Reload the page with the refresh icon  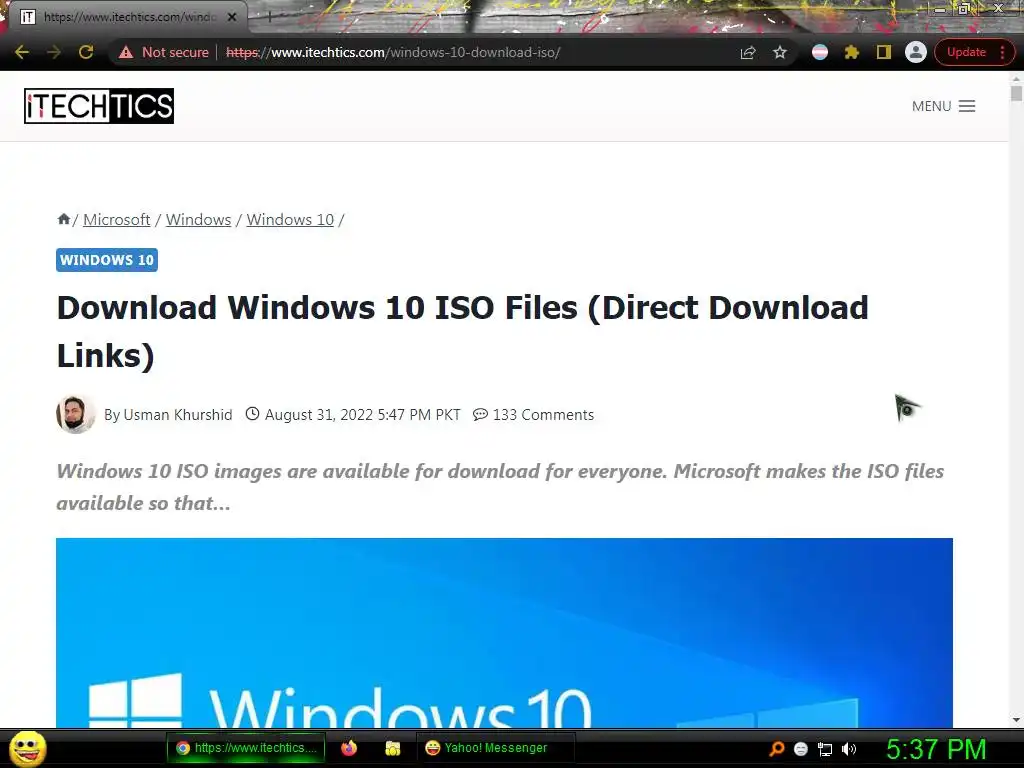click(86, 52)
